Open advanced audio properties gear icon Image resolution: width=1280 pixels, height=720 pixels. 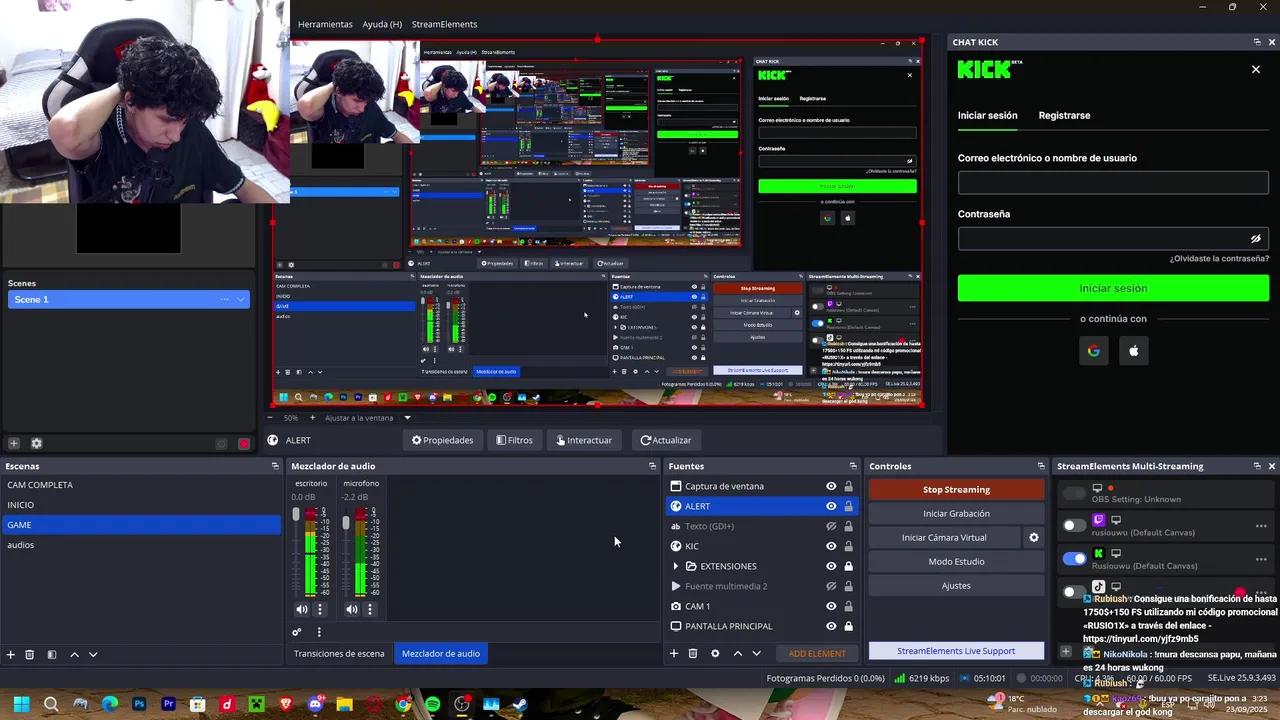click(x=296, y=632)
